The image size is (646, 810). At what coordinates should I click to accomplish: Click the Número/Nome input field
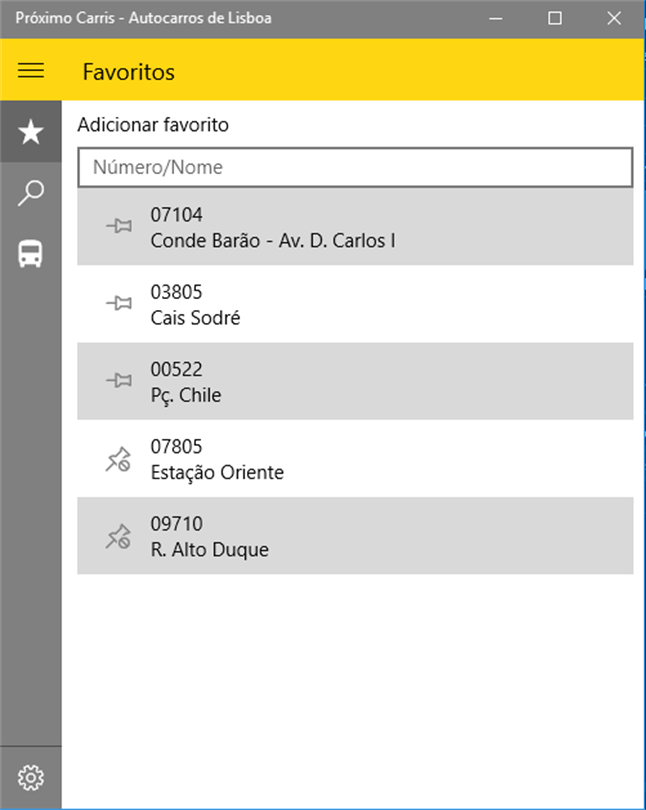coord(355,167)
